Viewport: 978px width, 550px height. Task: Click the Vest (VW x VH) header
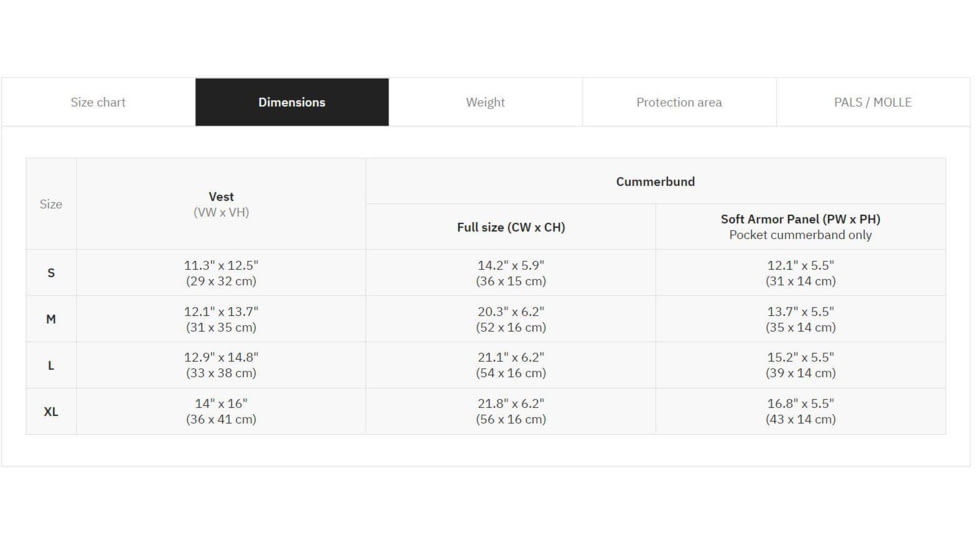point(221,204)
